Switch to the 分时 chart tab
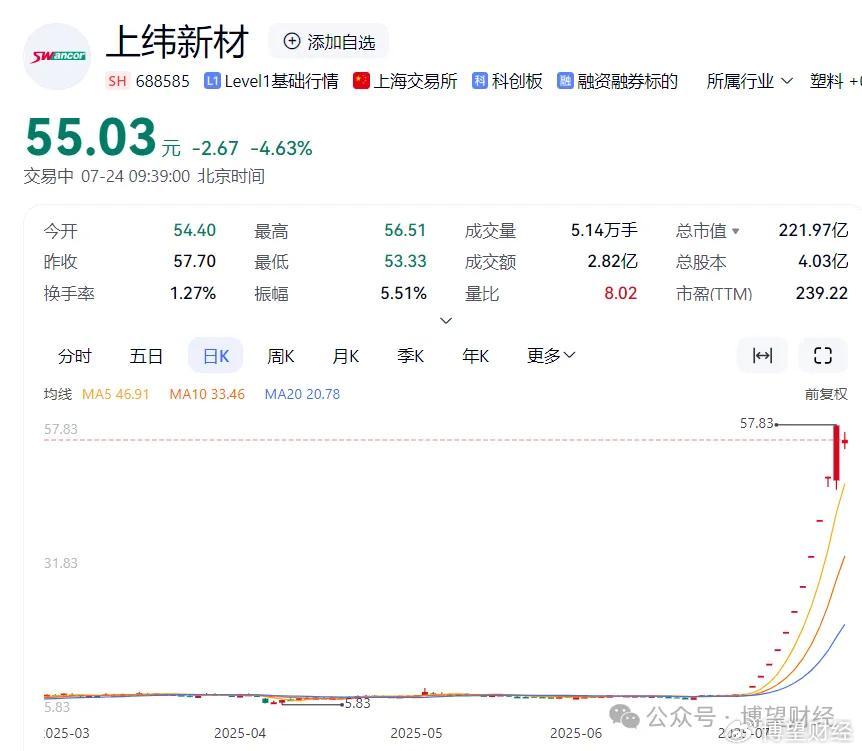 [75, 356]
